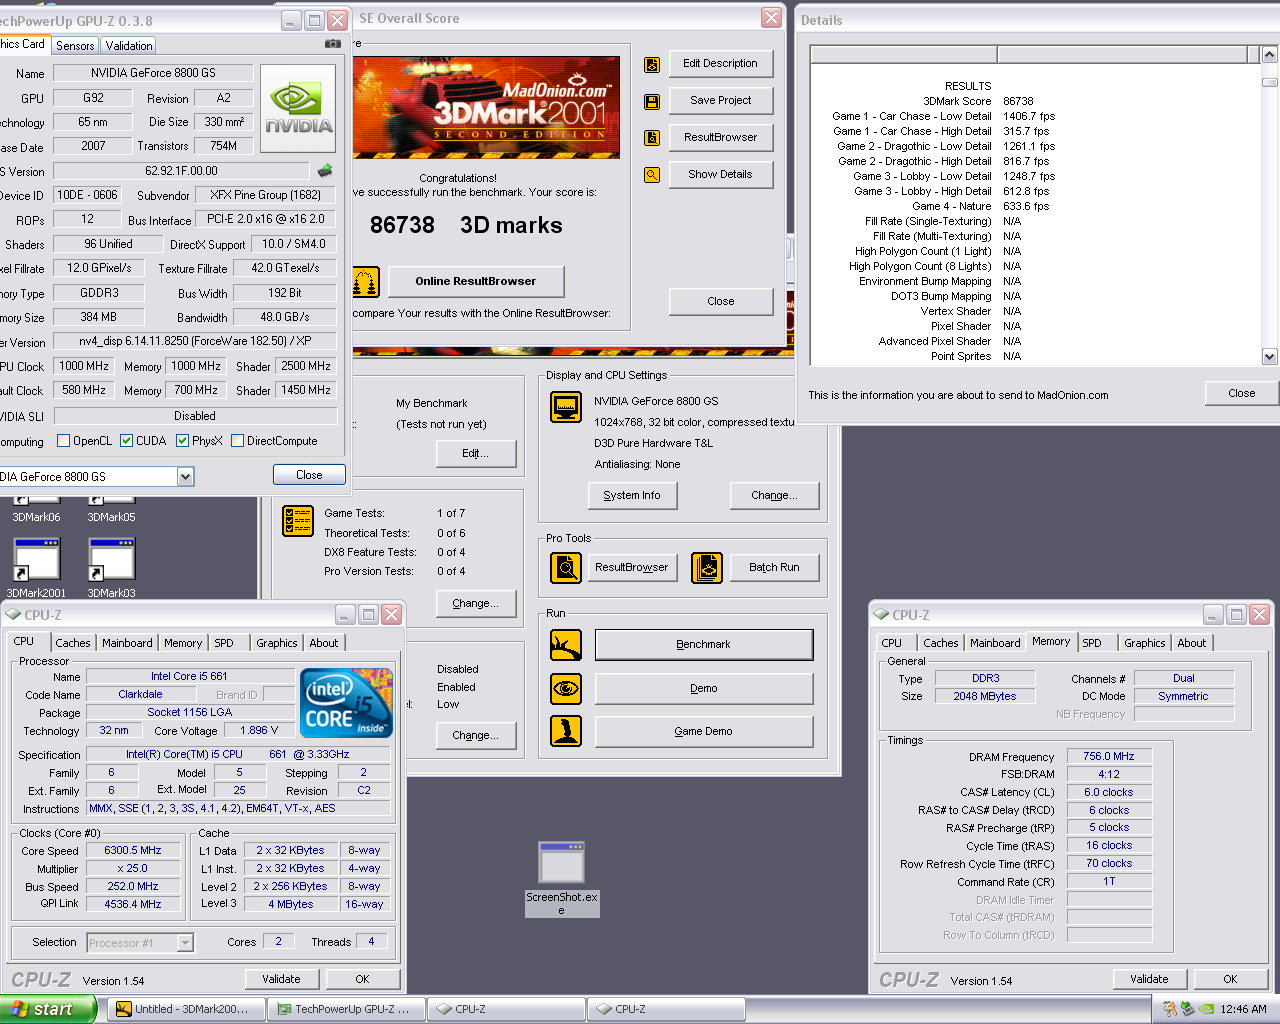Click the Intel Core i5 inside logo
Image resolution: width=1280 pixels, height=1024 pixels.
[x=347, y=702]
